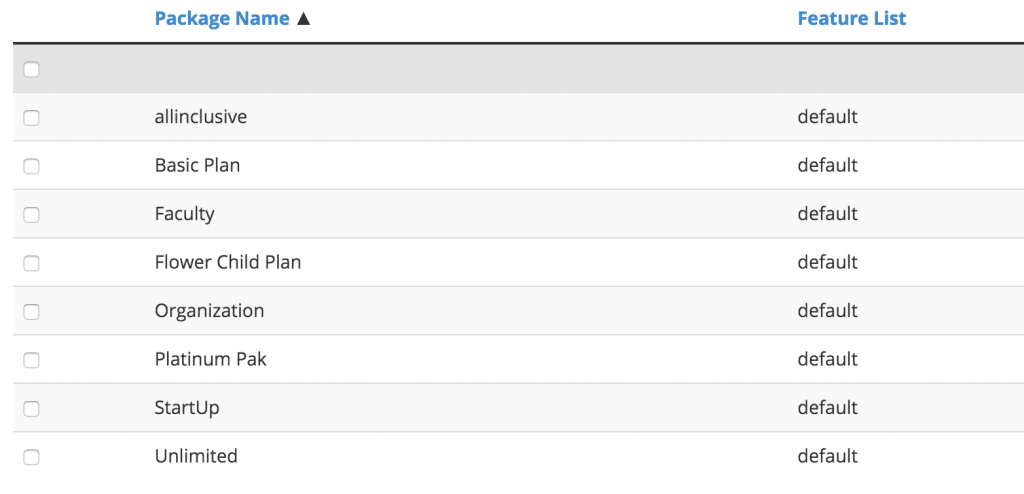1024x494 pixels.
Task: Click the default feature list for Unlimited
Action: click(x=827, y=455)
